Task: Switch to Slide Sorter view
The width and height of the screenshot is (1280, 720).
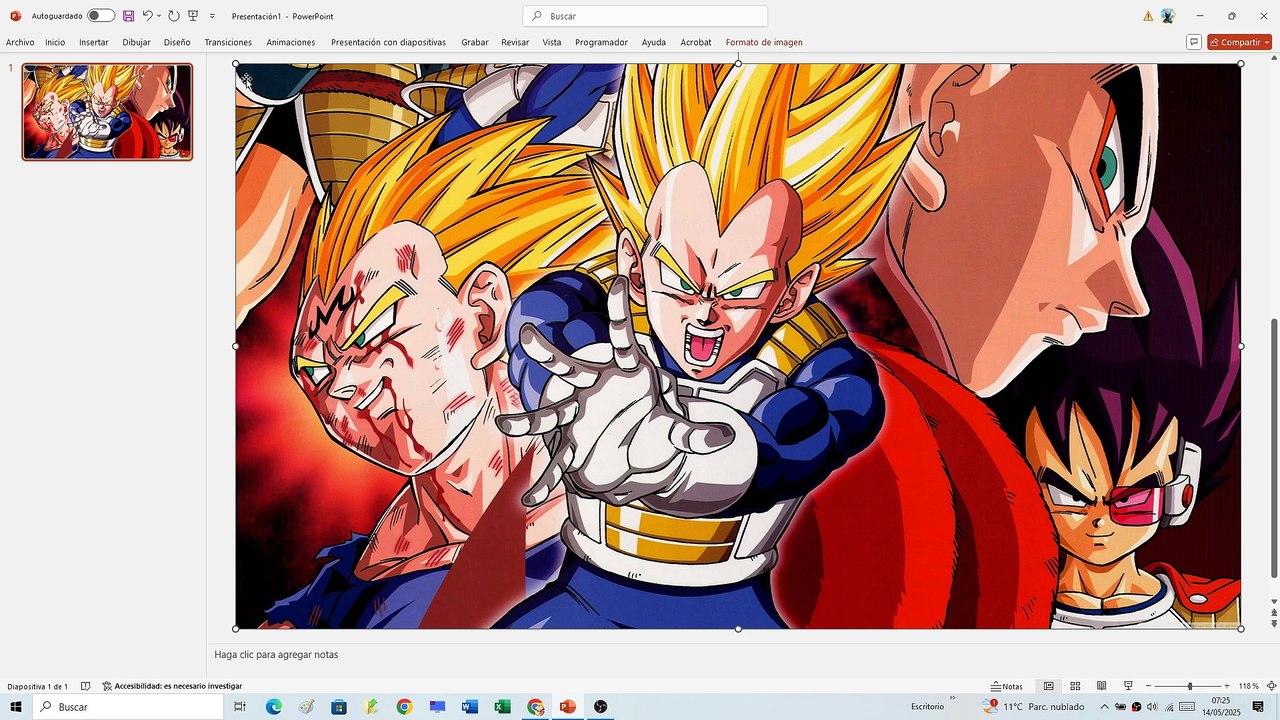Action: (1075, 686)
